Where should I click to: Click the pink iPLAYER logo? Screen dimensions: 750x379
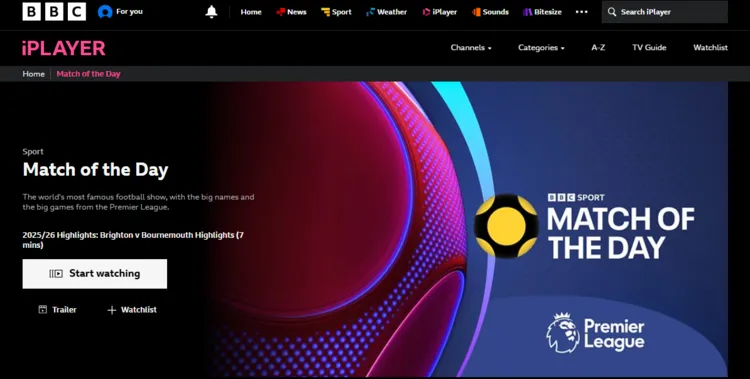pyautogui.click(x=64, y=48)
